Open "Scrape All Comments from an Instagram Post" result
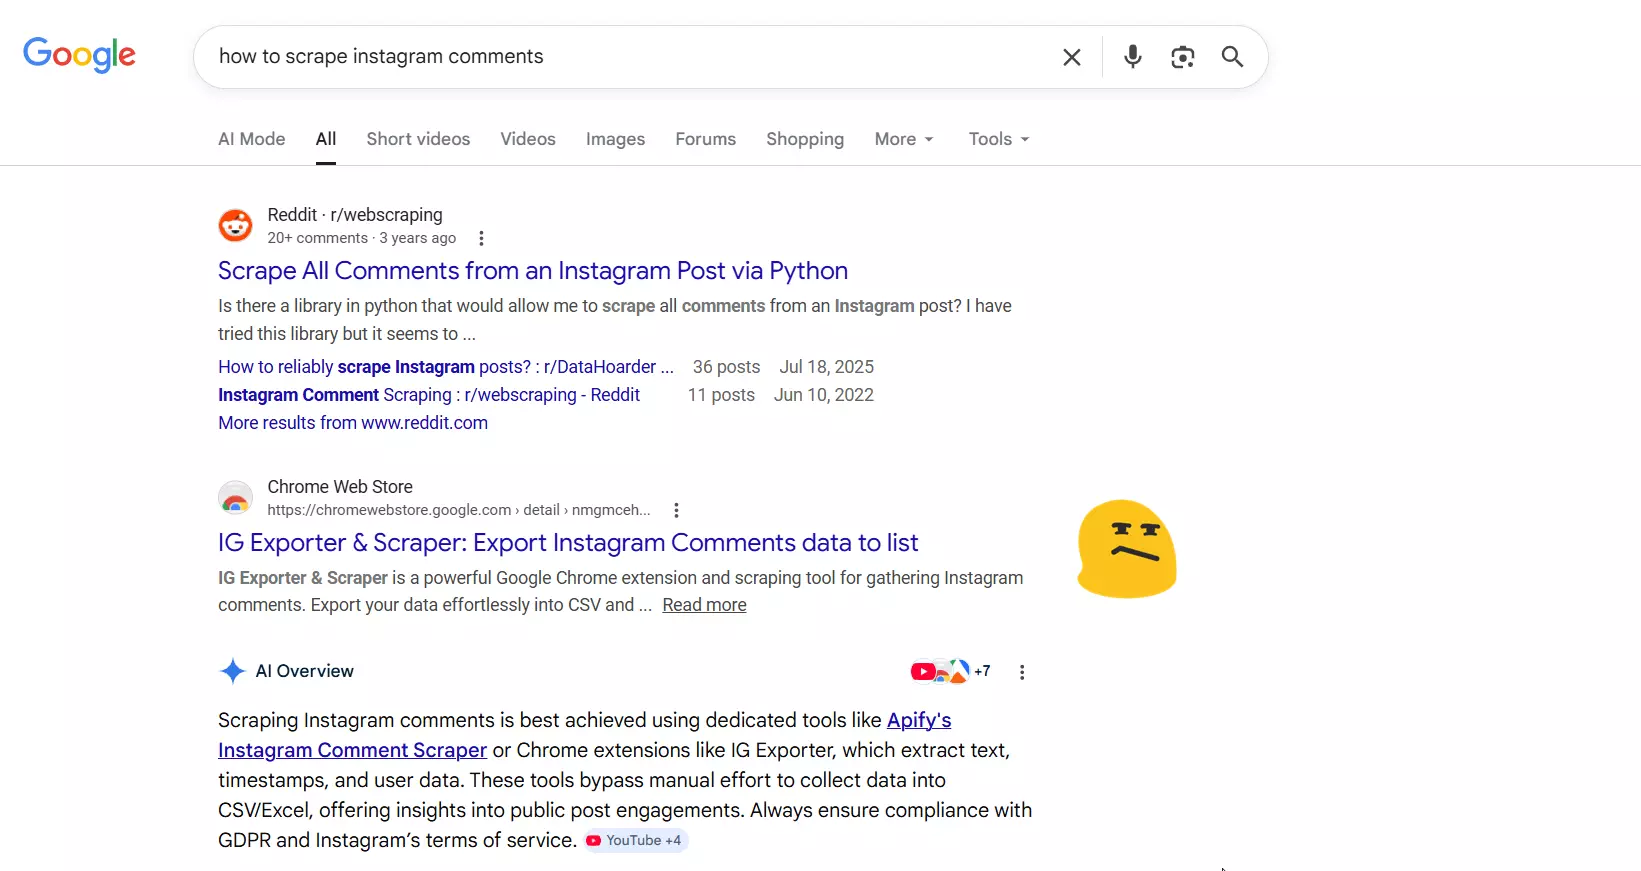 click(532, 271)
